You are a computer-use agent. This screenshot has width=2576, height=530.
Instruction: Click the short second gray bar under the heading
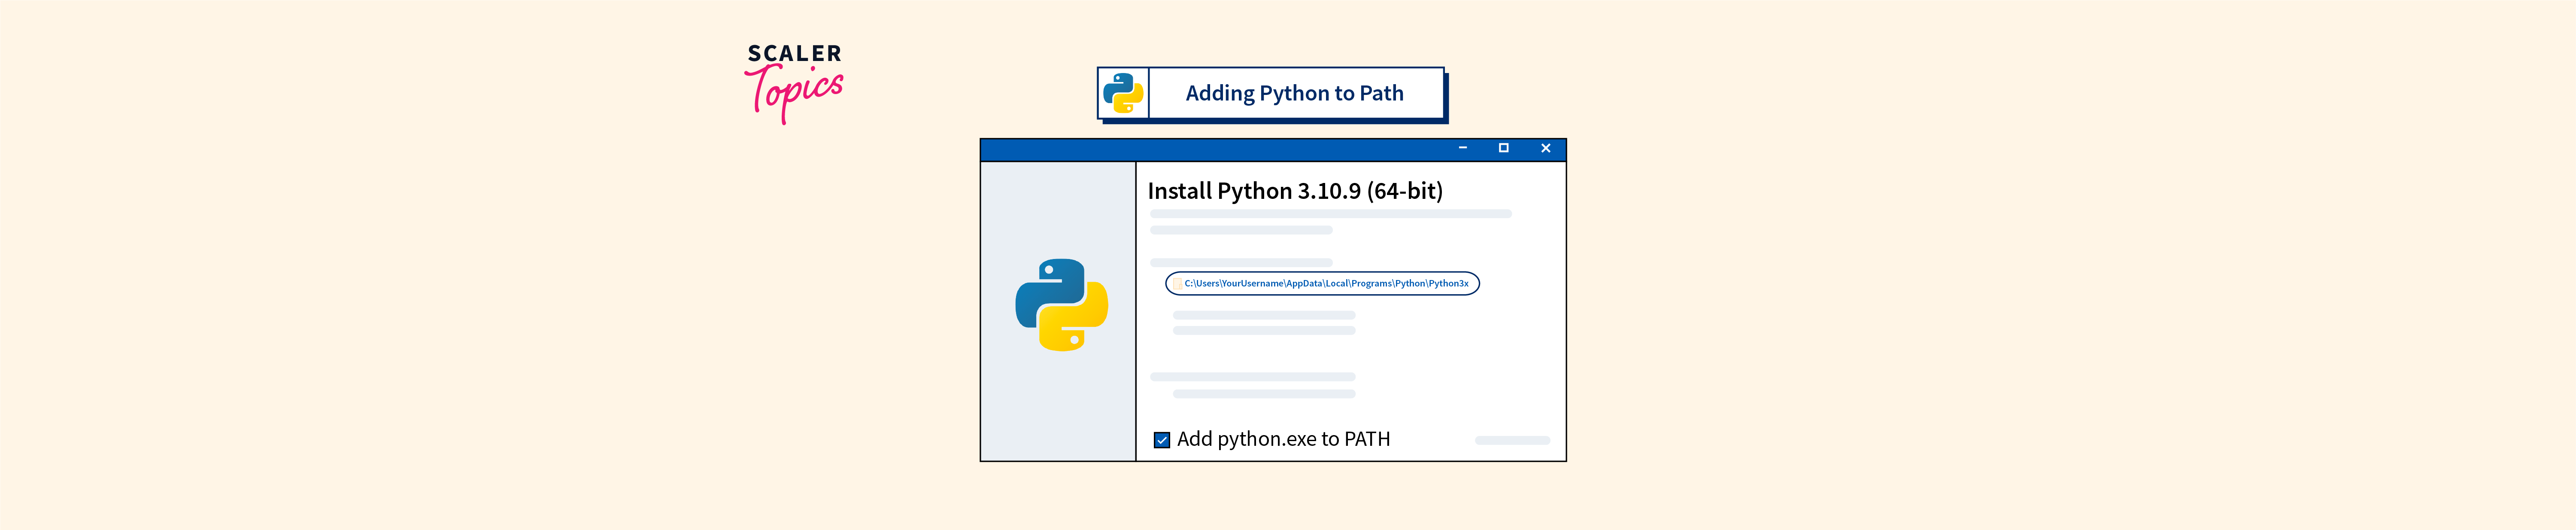coord(1241,230)
